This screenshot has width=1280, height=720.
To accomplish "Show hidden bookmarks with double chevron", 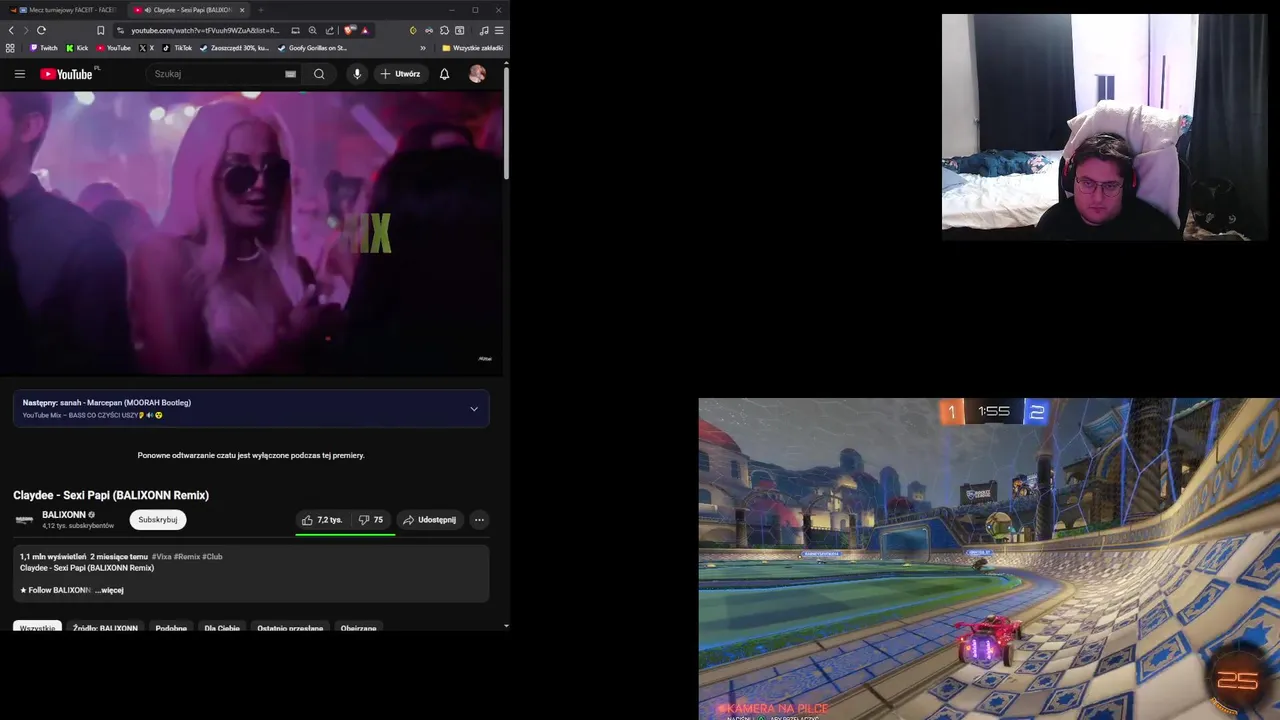I will [x=422, y=48].
